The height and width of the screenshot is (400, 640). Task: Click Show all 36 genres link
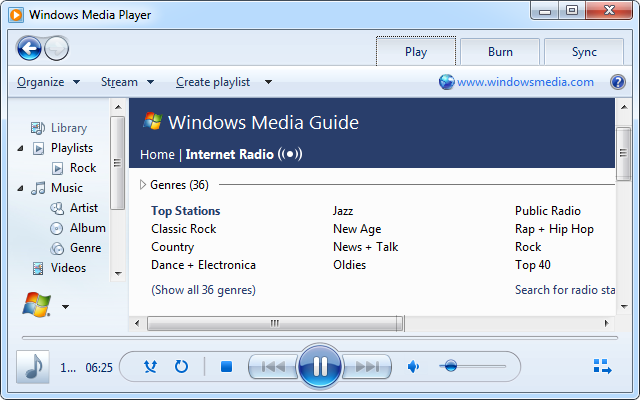point(203,290)
